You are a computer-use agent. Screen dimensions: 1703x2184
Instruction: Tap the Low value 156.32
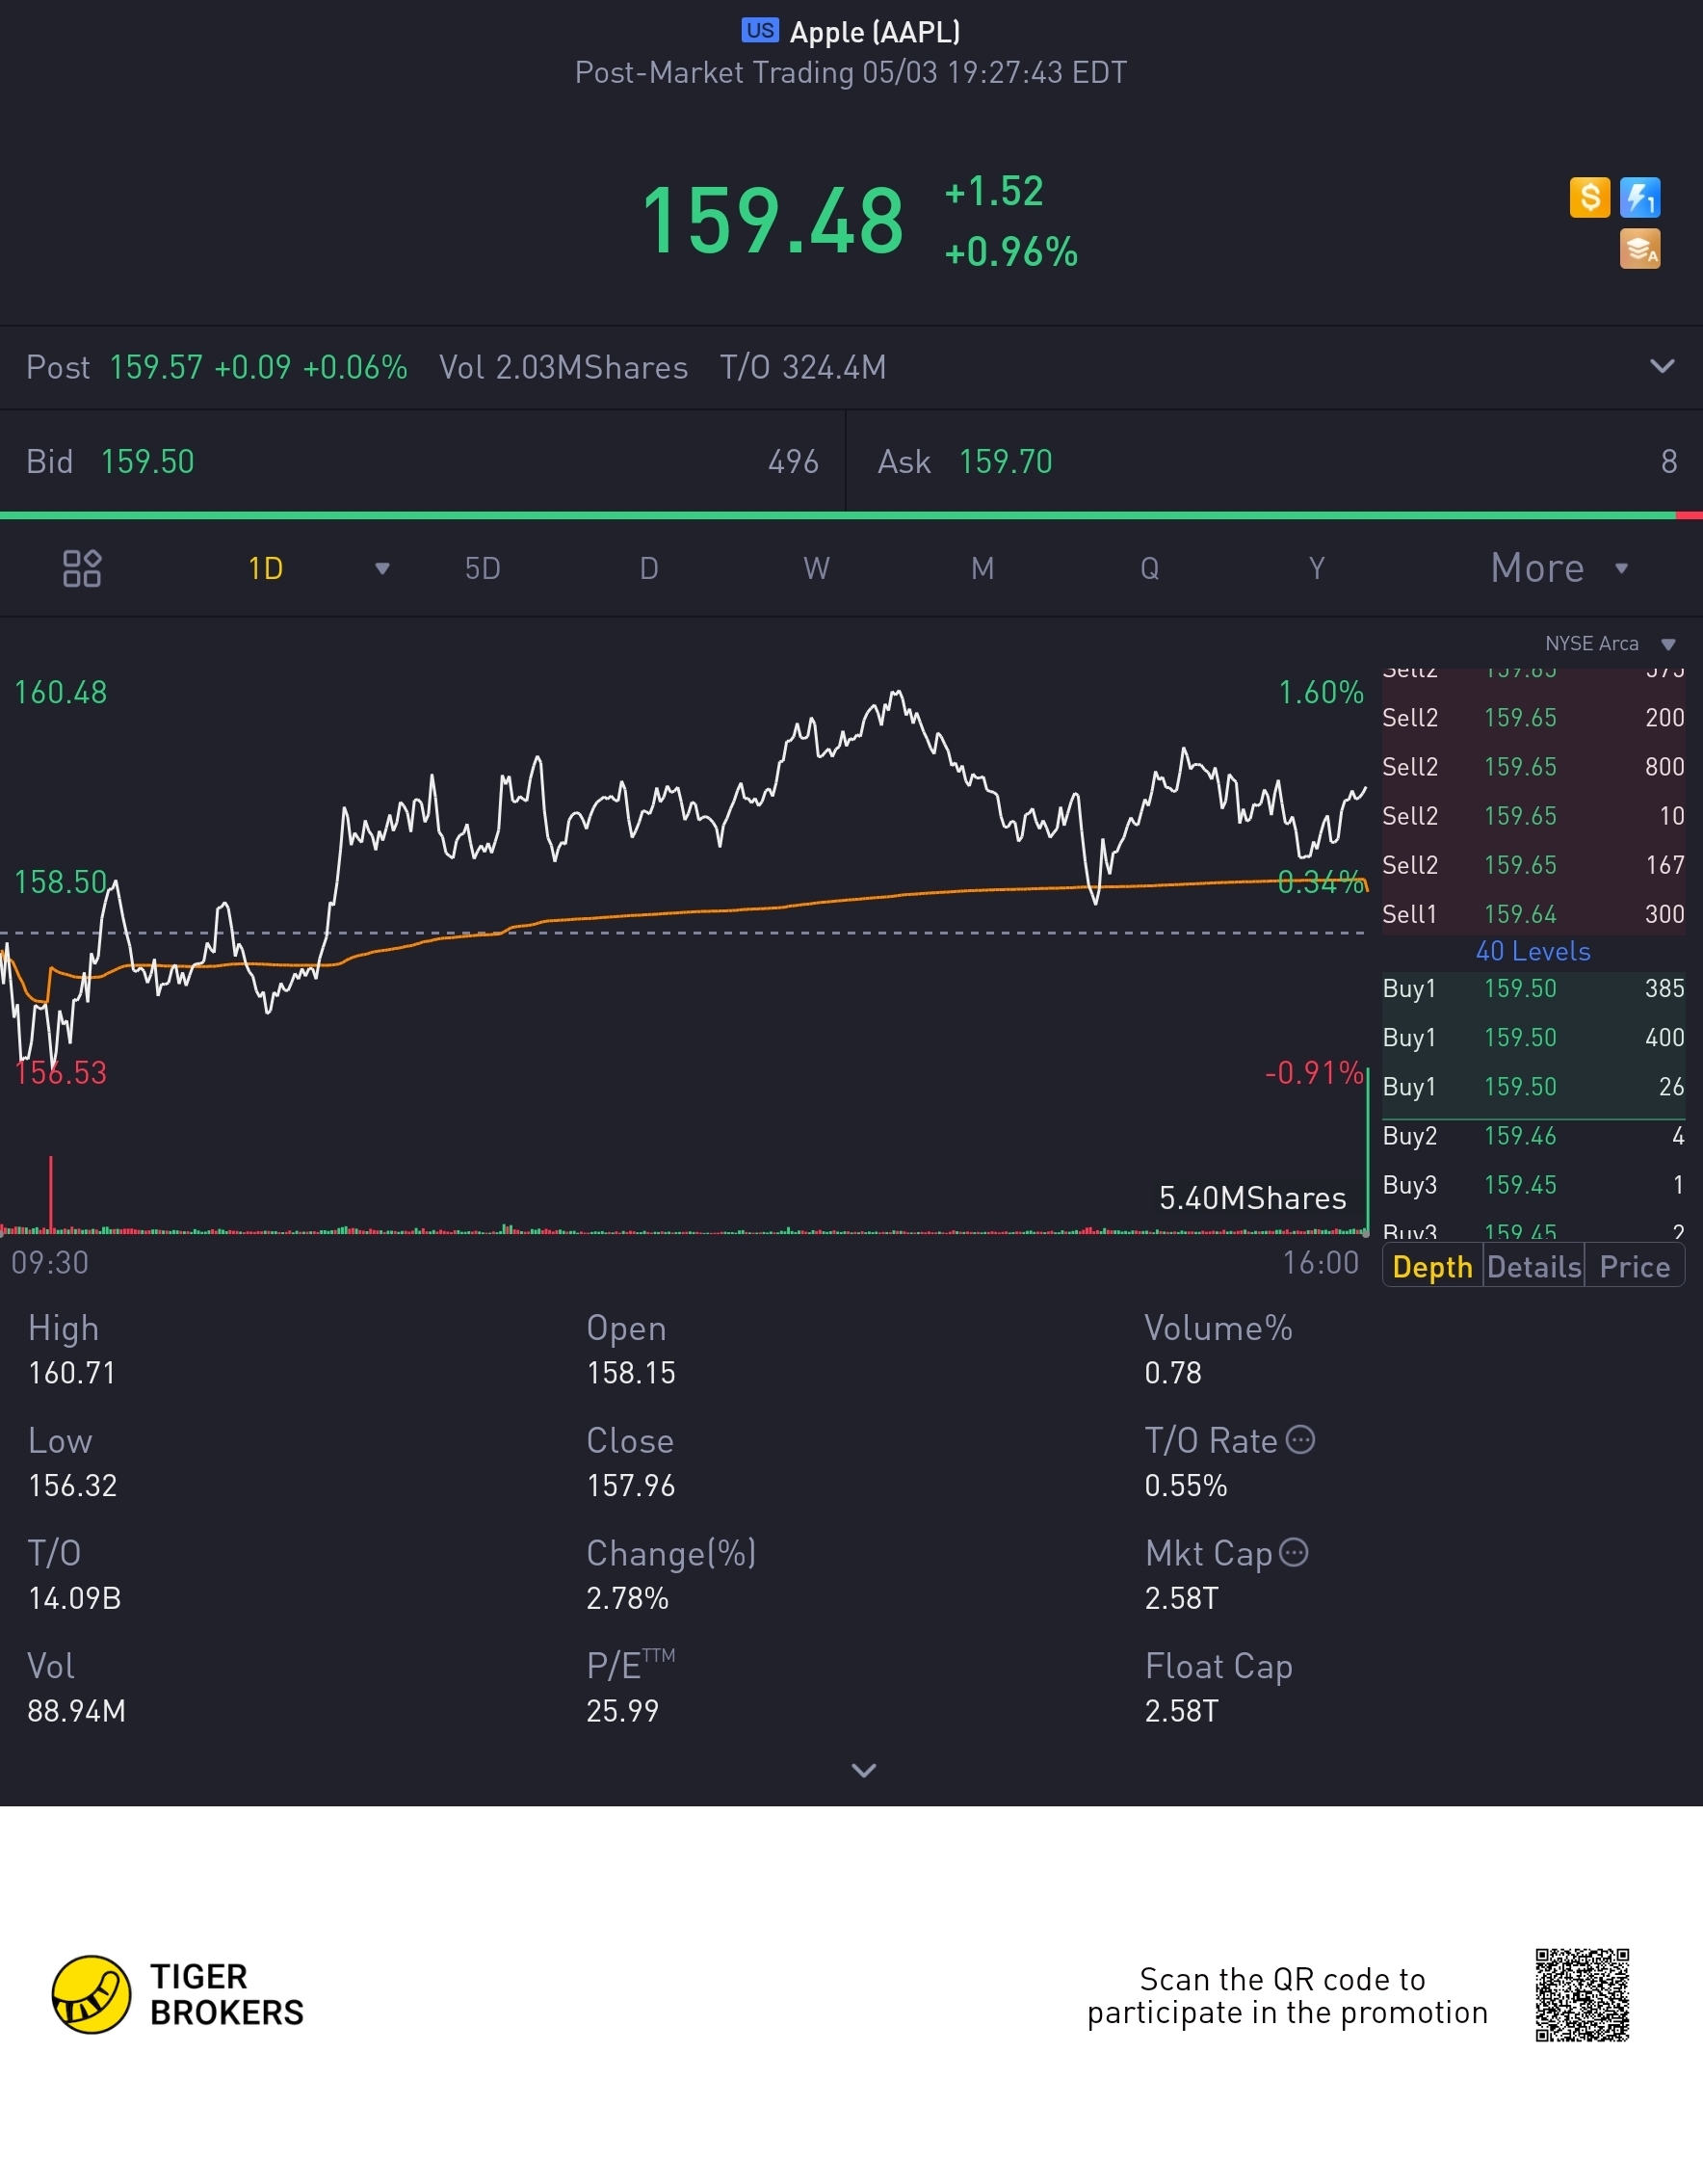[73, 1486]
